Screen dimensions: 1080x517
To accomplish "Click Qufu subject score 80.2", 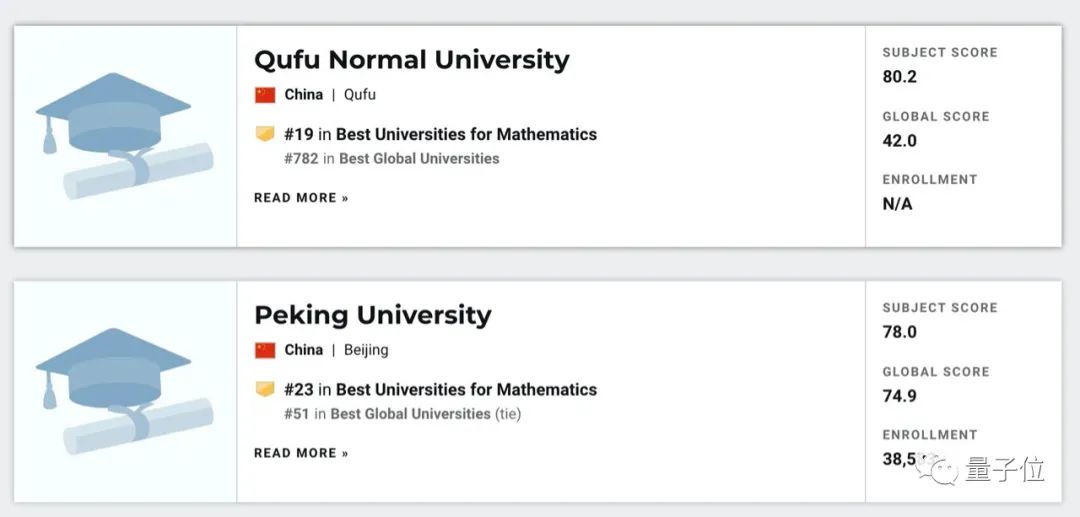I will click(899, 77).
